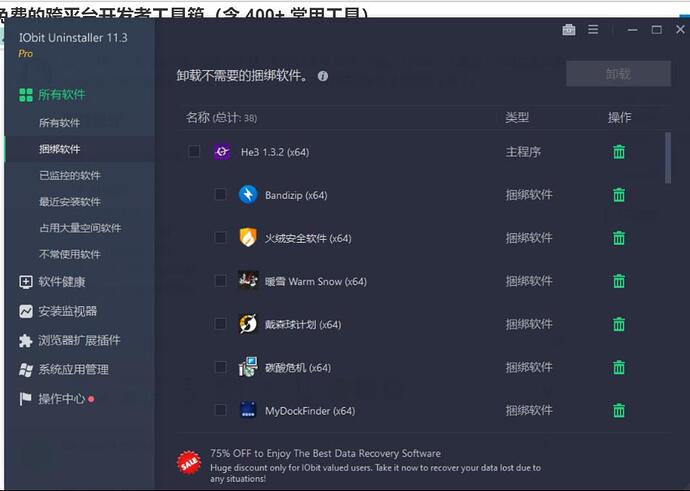Check the MyDockFinder checkbox

coord(220,410)
